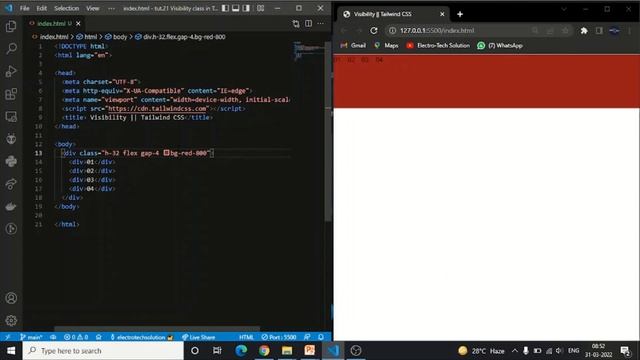Viewport: 640px width, 360px height.
Task: Open the Gmail bookmark
Action: [353, 46]
